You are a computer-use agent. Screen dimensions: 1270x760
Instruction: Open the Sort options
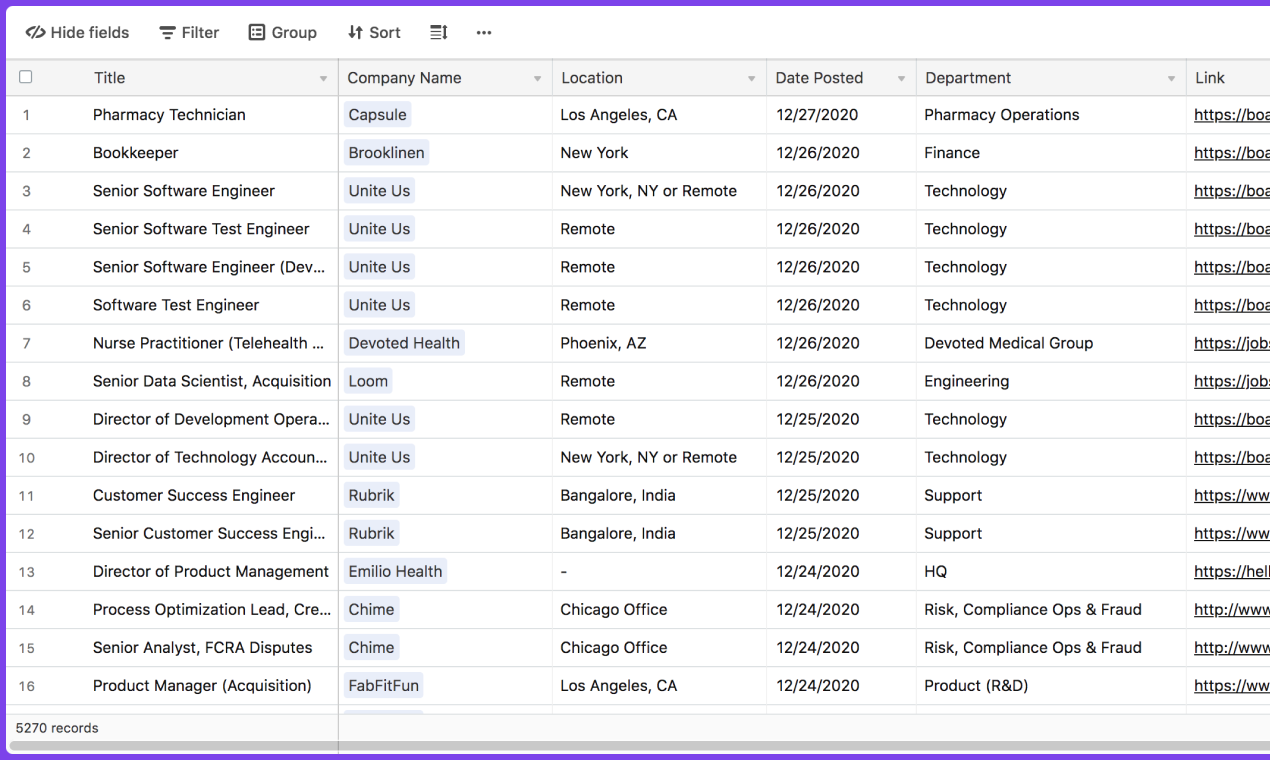click(x=373, y=32)
